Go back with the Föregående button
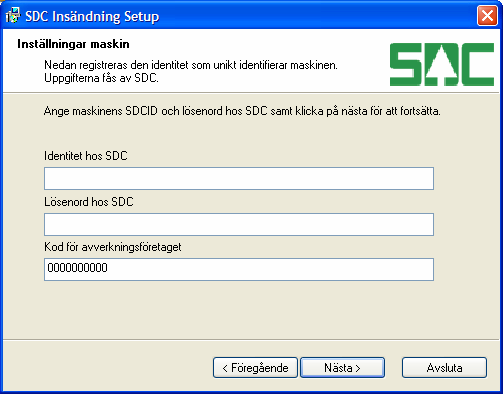The width and height of the screenshot is (503, 394). (x=255, y=368)
